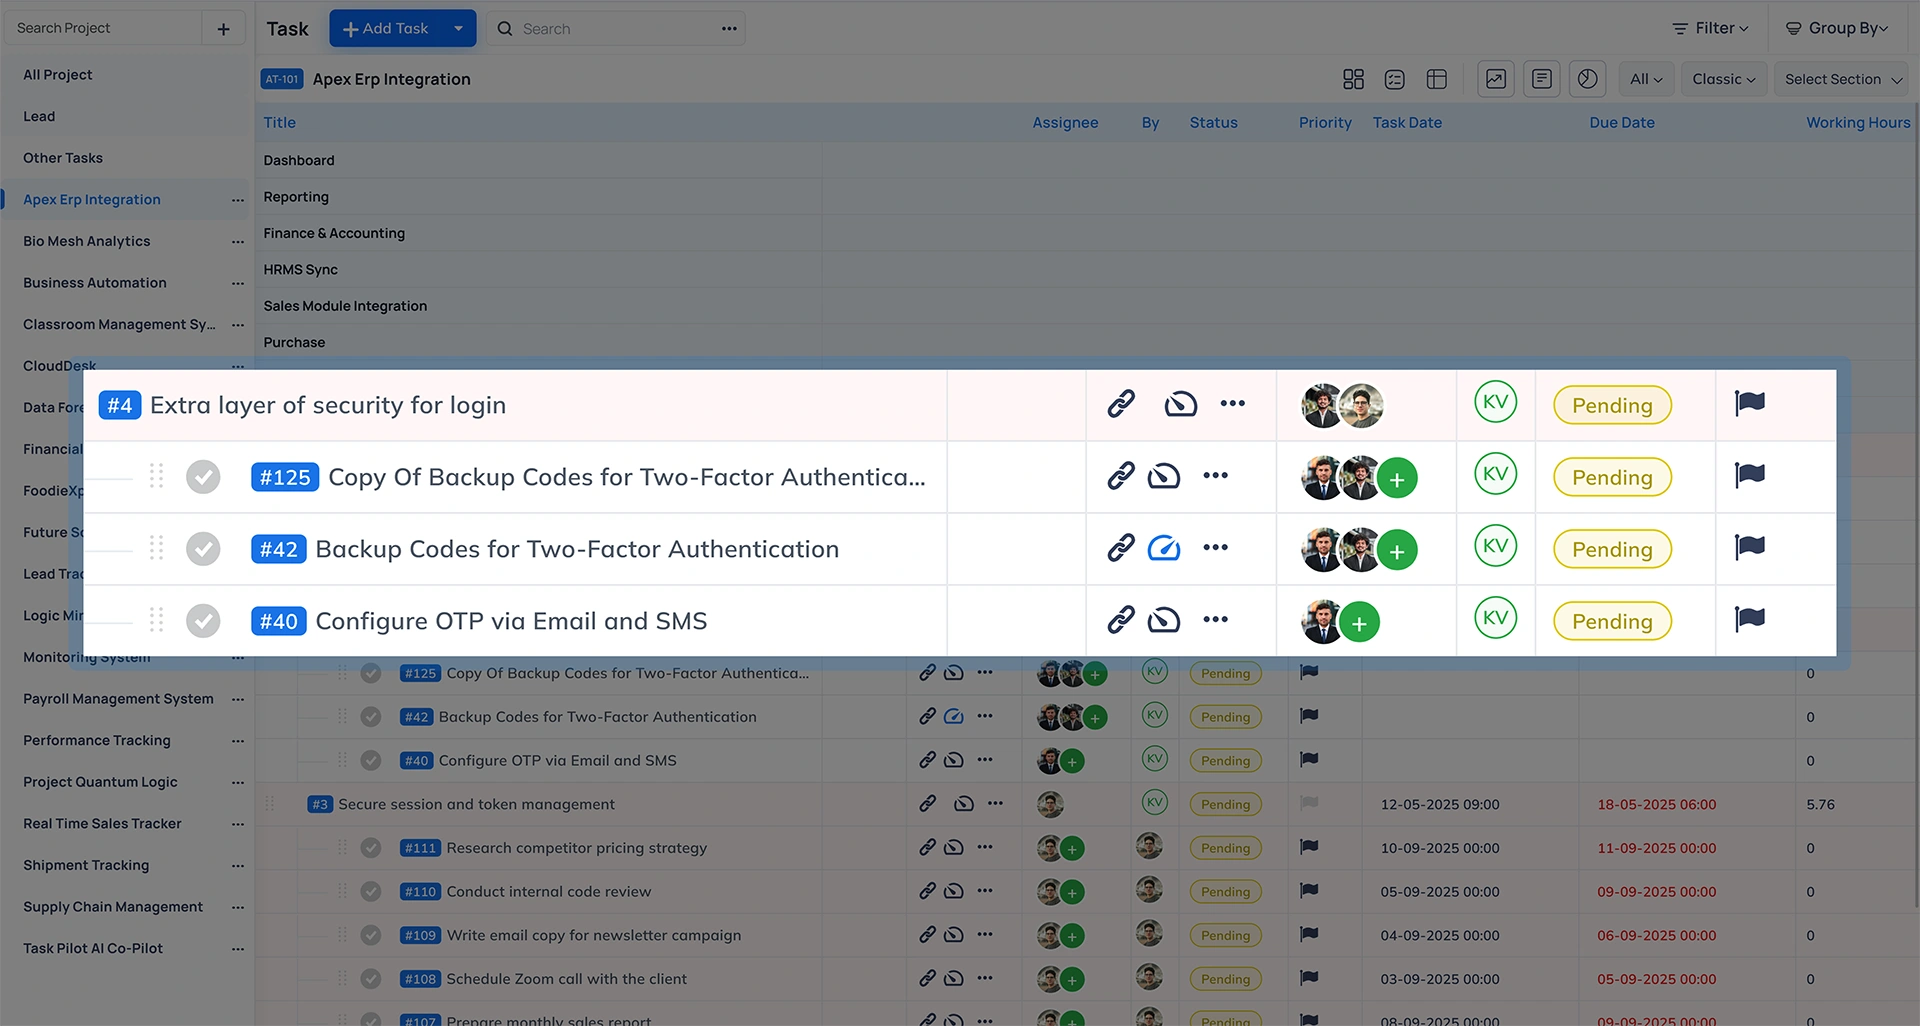Open the Select Section dropdown
Image resolution: width=1920 pixels, height=1026 pixels.
click(1842, 79)
